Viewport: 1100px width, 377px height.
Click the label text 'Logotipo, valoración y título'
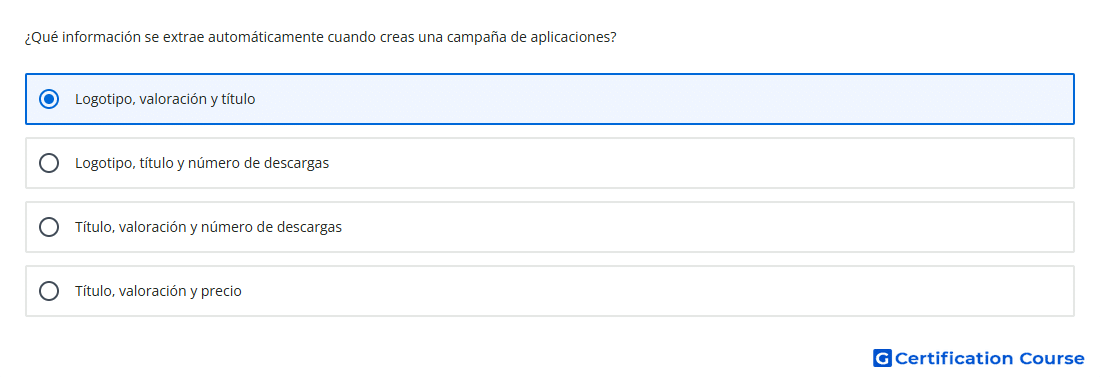165,100
